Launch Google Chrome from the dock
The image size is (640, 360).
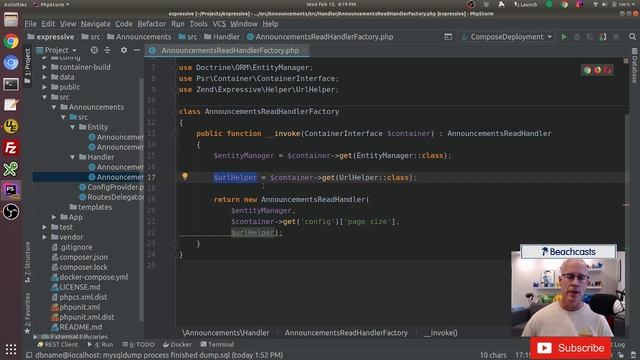[x=11, y=41]
